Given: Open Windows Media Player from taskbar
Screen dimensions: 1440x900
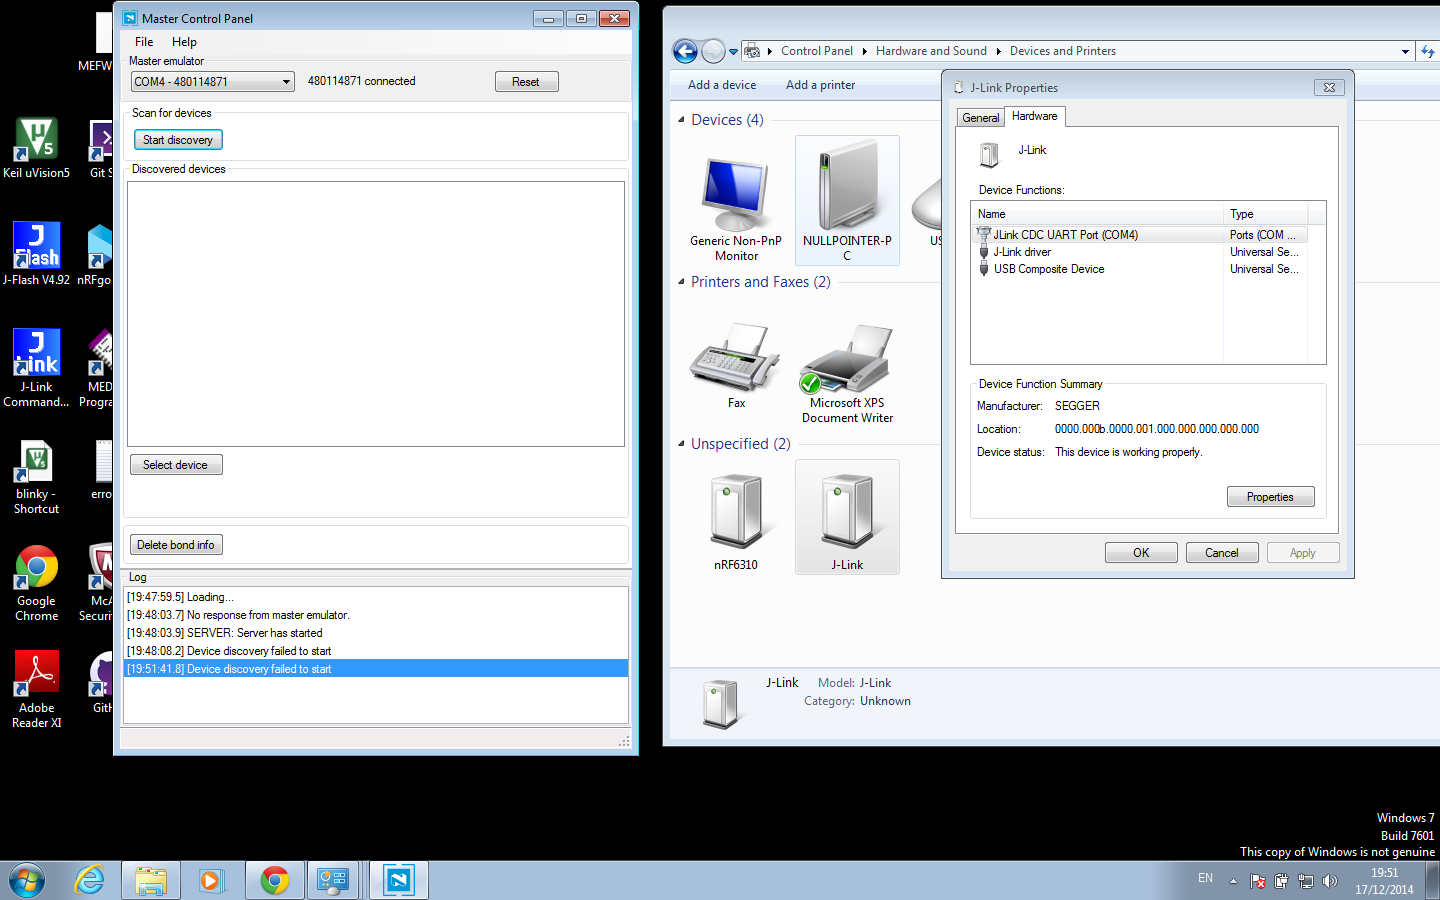Looking at the screenshot, I should [212, 880].
